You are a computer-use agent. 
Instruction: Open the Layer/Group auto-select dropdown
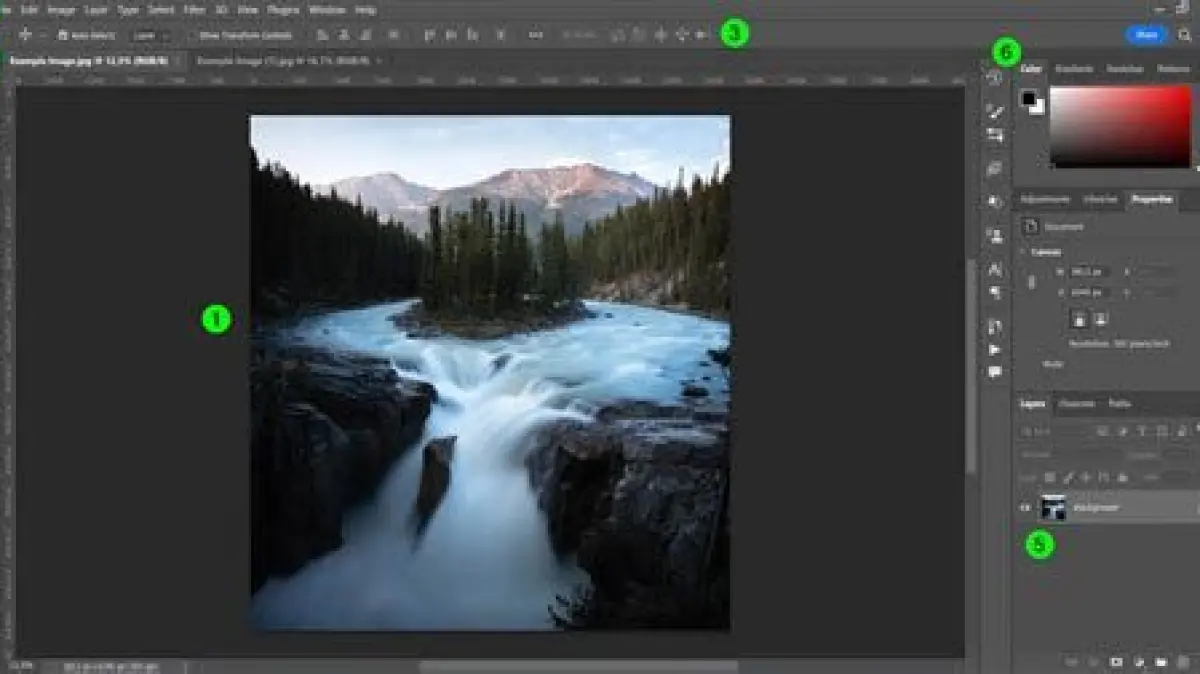pyautogui.click(x=151, y=35)
